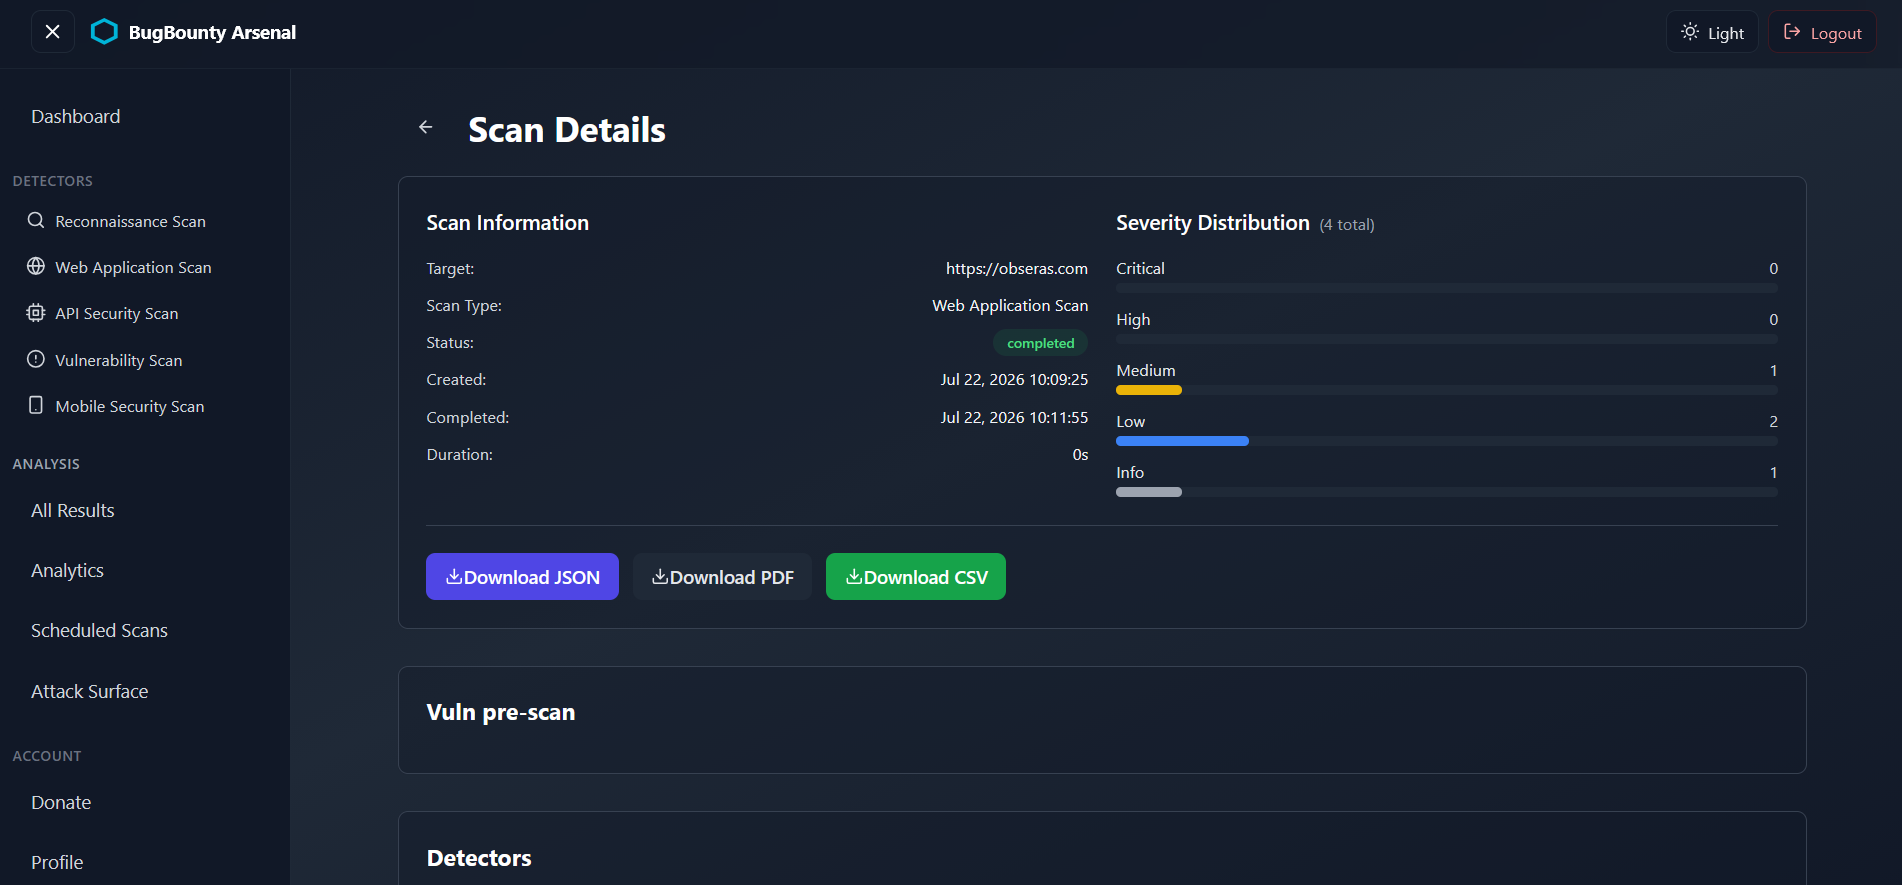
Task: Click the target URL https://obseras.com
Action: 1017,269
